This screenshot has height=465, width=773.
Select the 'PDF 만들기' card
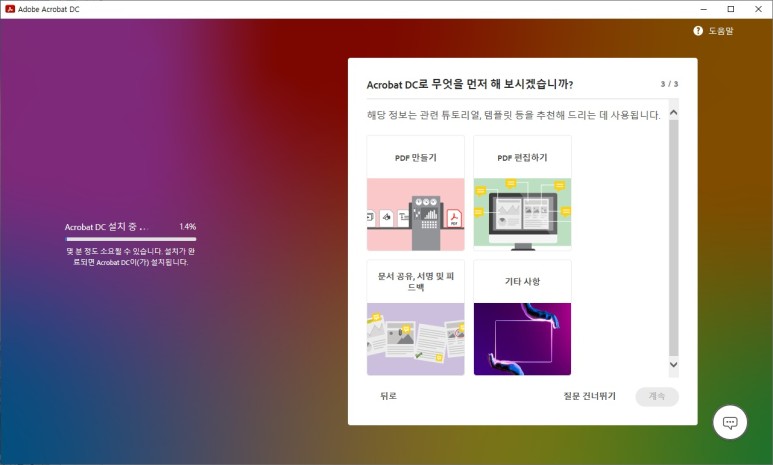(x=416, y=193)
